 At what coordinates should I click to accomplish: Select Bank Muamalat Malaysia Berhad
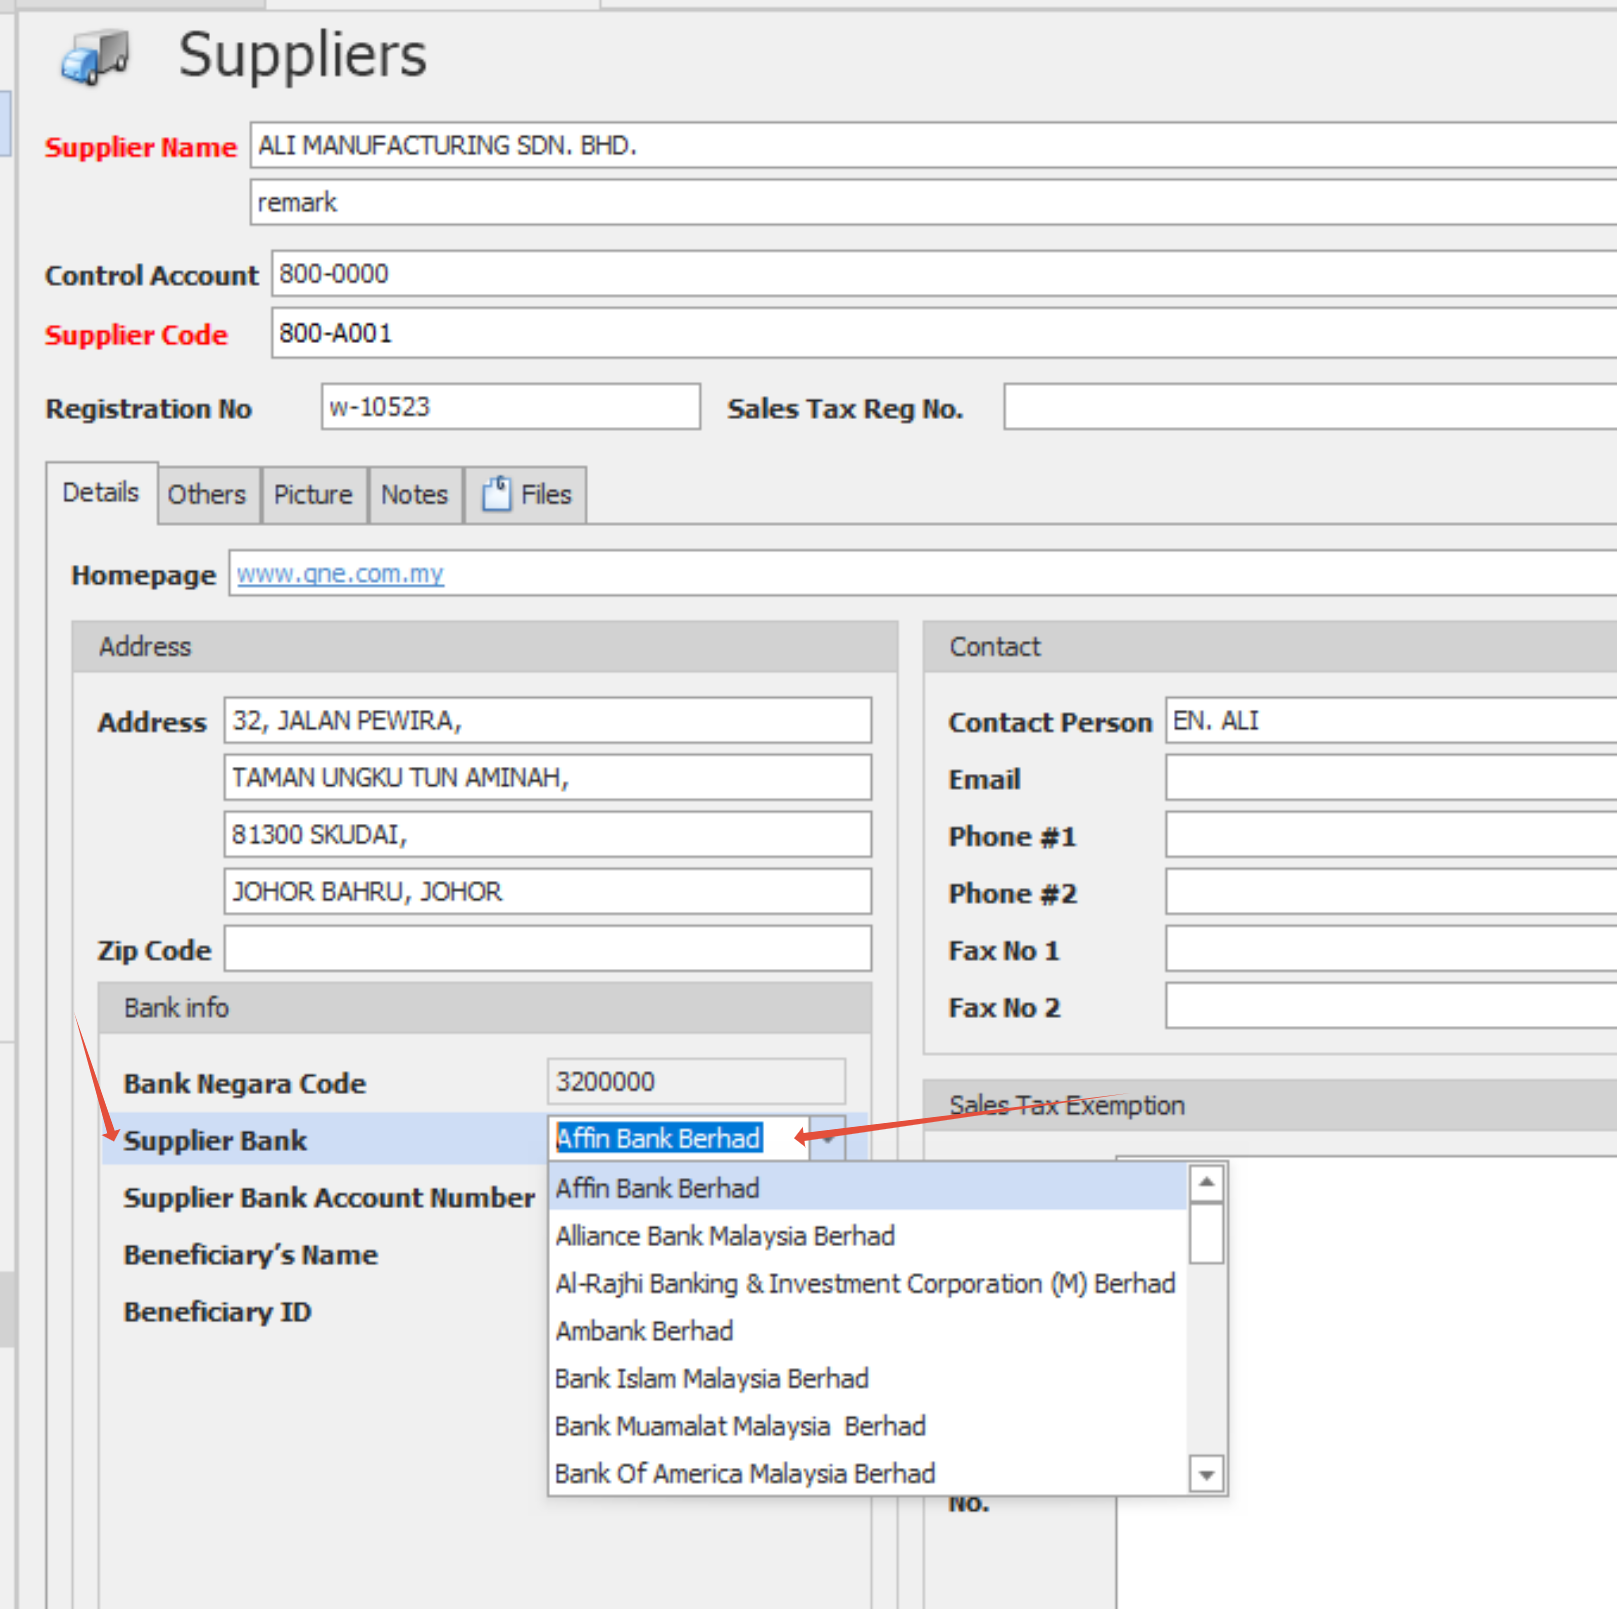(x=868, y=1426)
